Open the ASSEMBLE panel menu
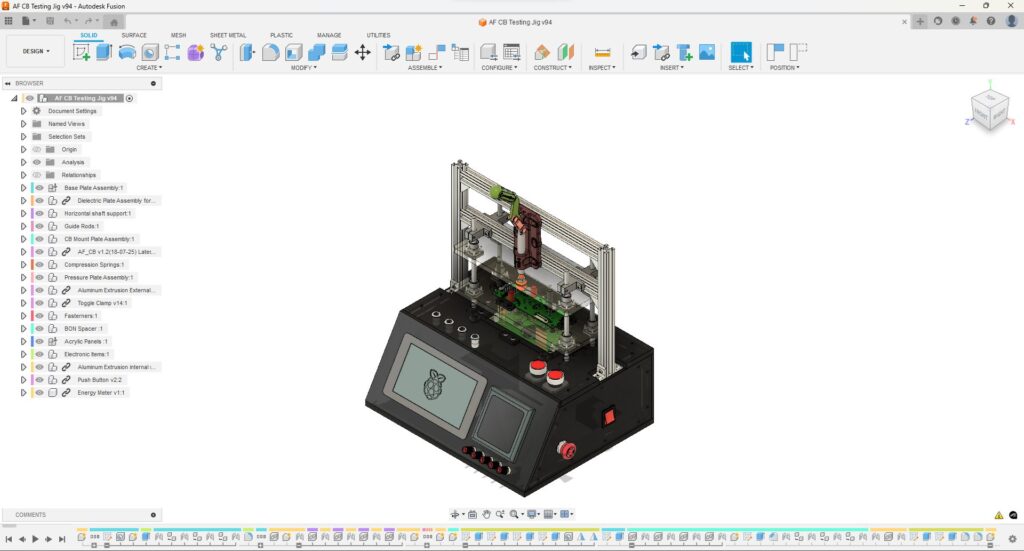This screenshot has width=1024, height=551. [425, 68]
